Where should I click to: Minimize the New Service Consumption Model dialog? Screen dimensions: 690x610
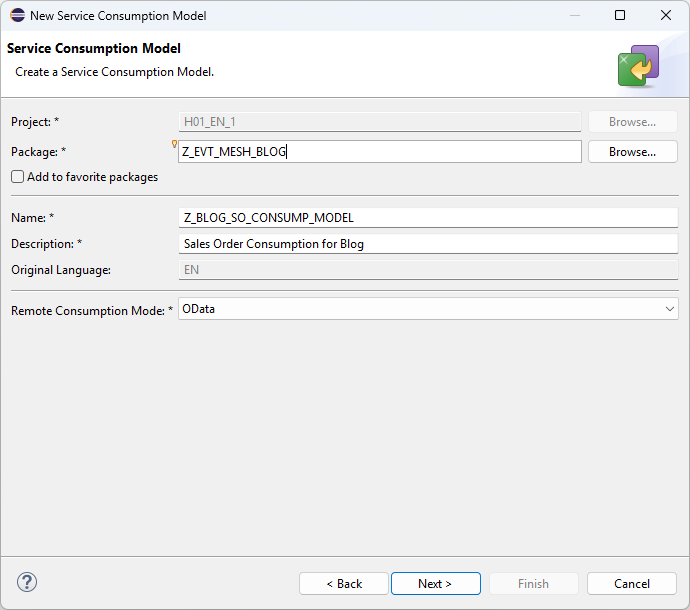pyautogui.click(x=574, y=16)
